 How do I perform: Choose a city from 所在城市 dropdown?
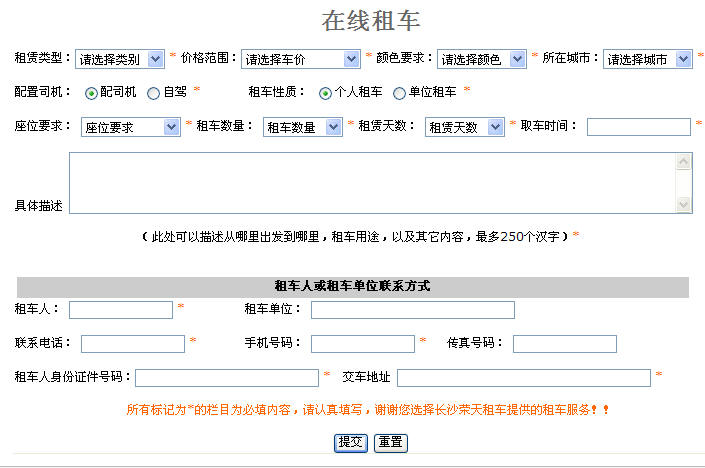[647, 59]
